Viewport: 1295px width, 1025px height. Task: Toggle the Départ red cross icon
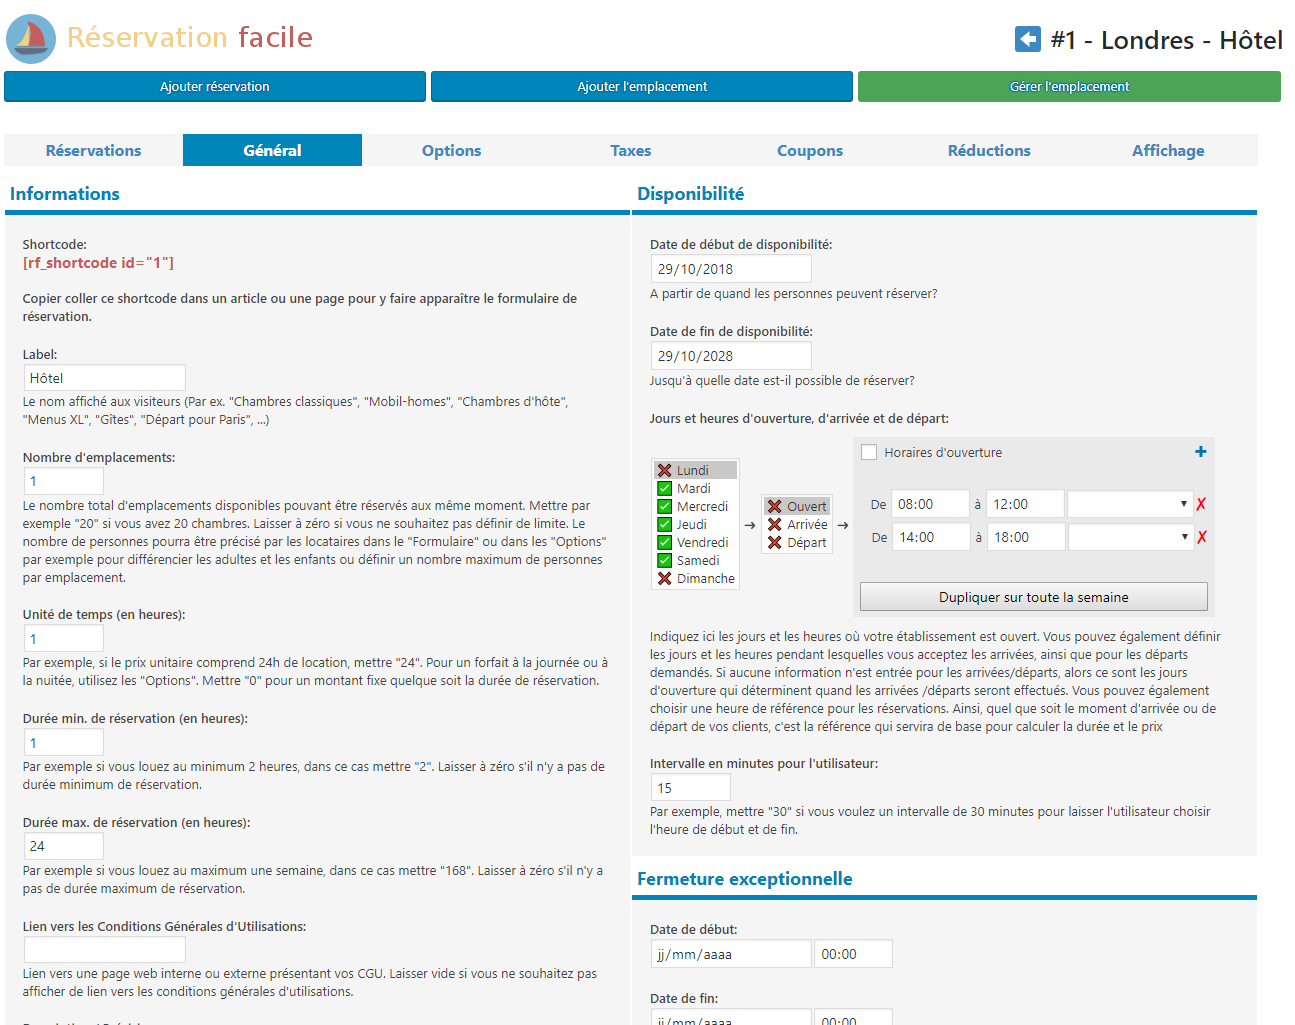coord(774,542)
